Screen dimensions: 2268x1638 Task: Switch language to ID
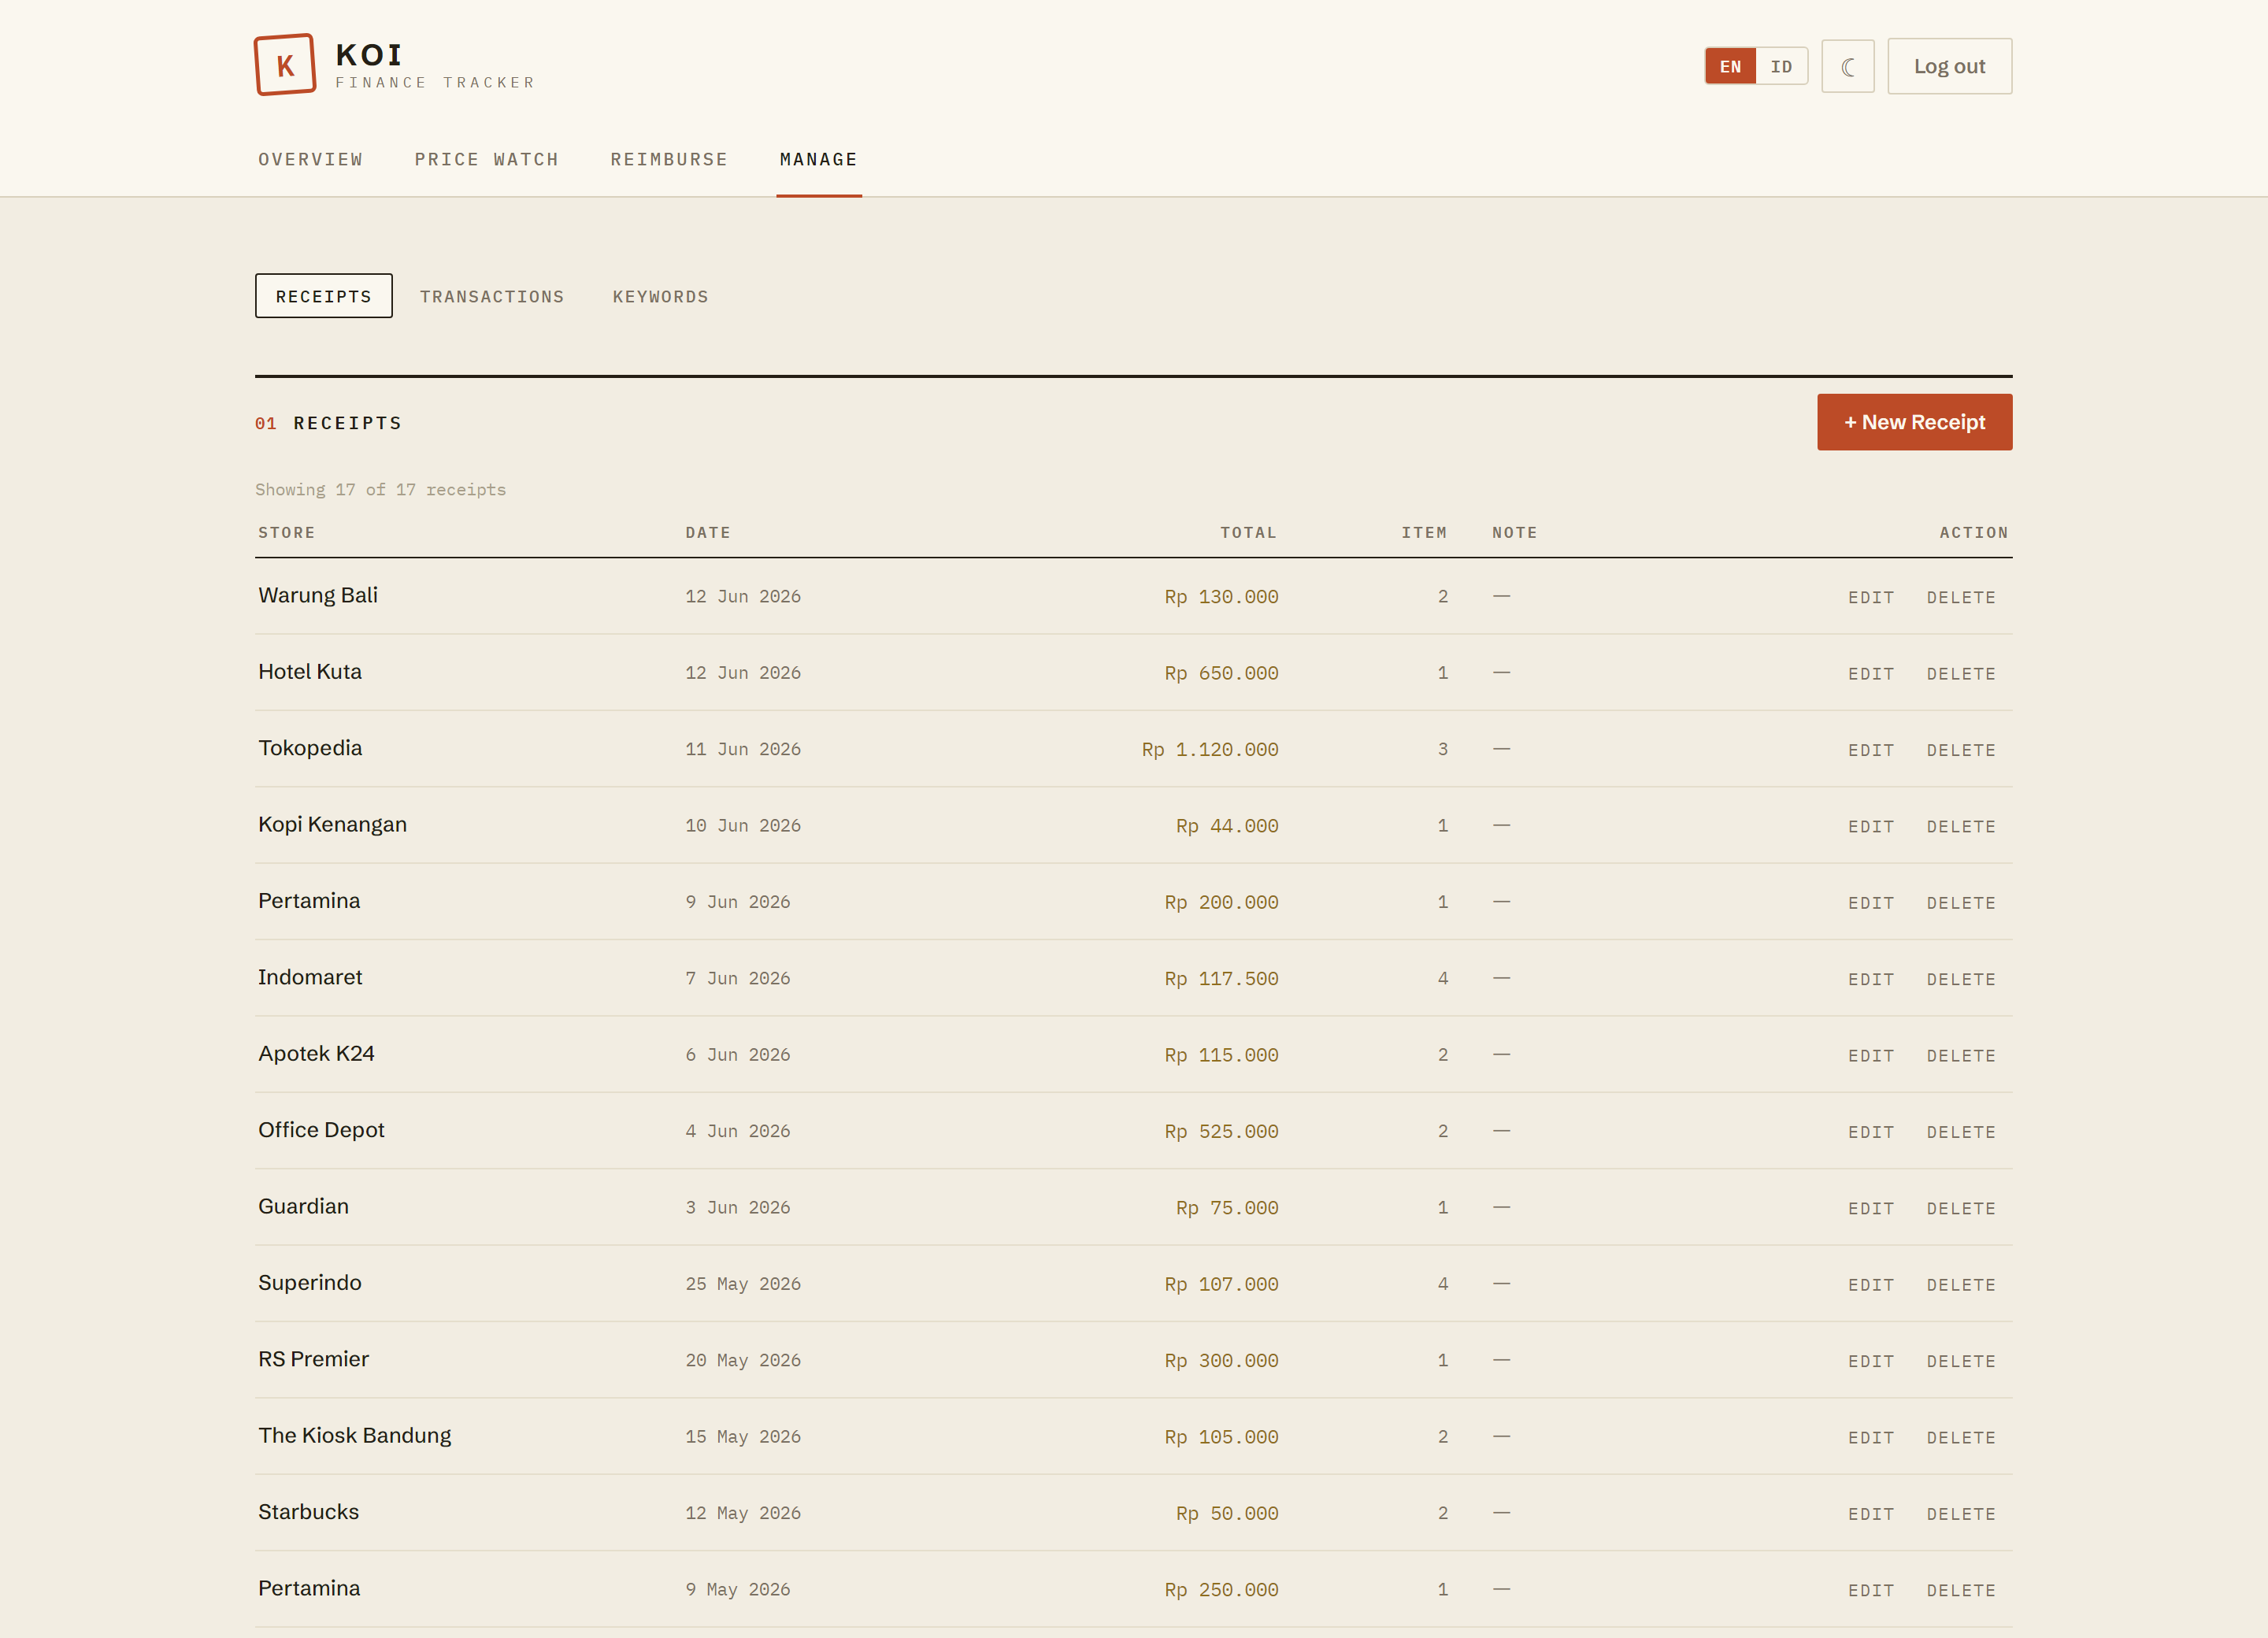point(1781,66)
